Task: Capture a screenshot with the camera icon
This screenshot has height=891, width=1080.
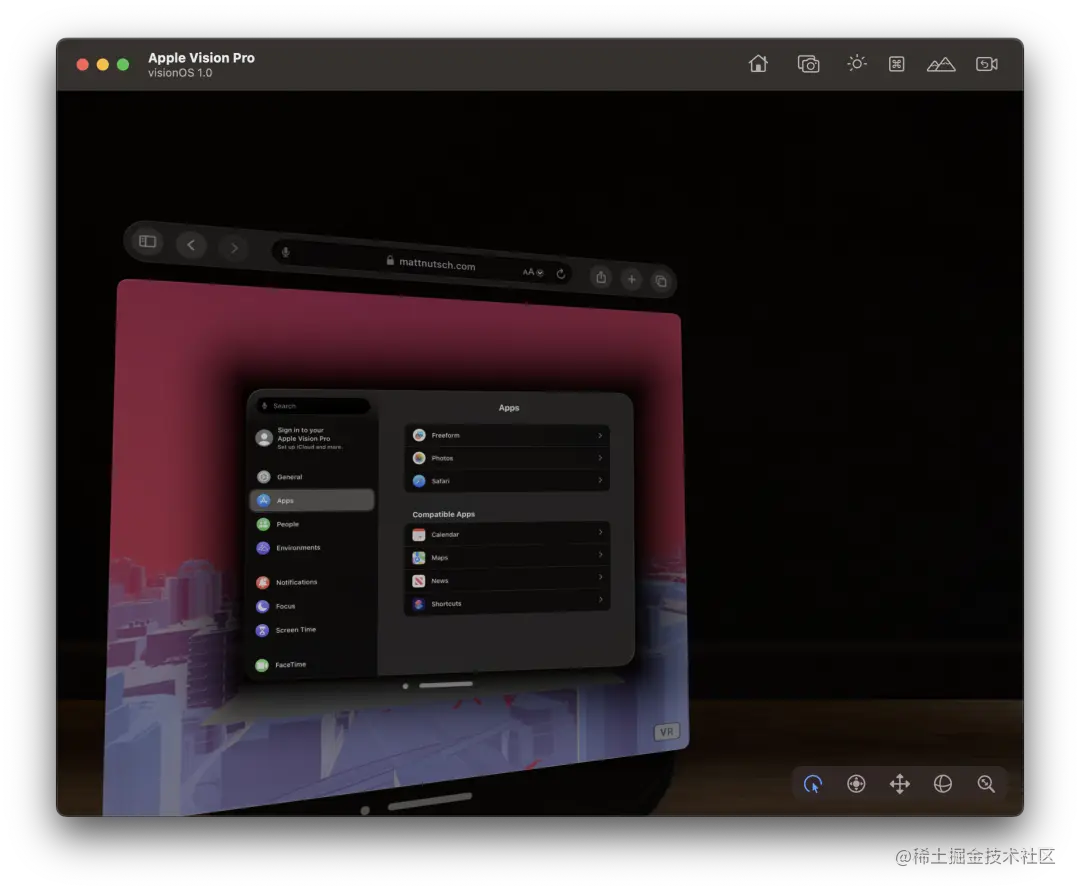Action: click(x=808, y=64)
